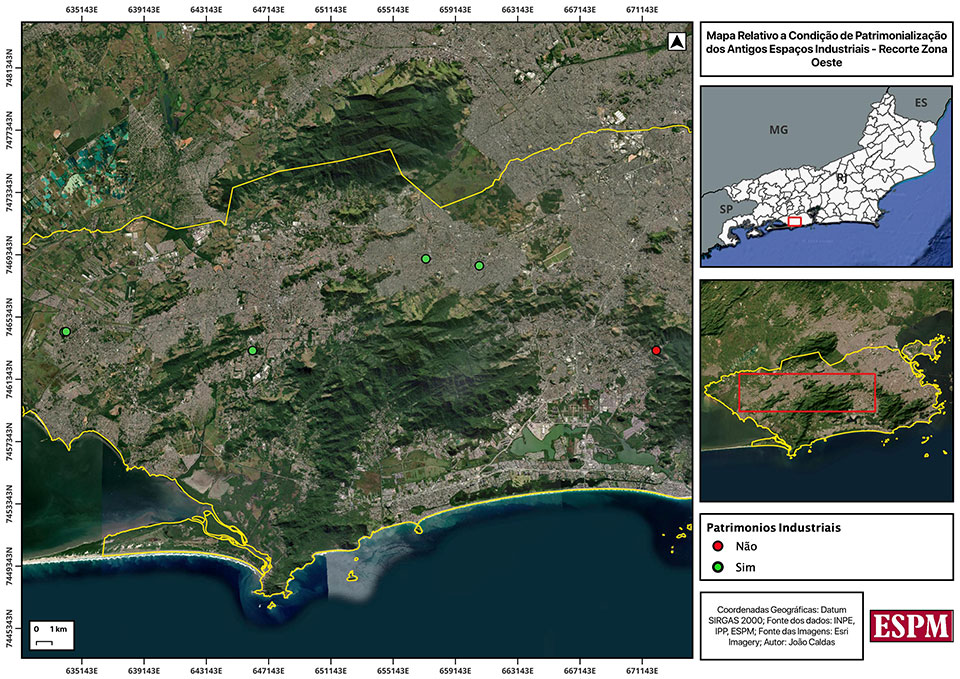The height and width of the screenshot is (679, 960).
Task: Click the 'SP' state label
Action: tap(727, 210)
